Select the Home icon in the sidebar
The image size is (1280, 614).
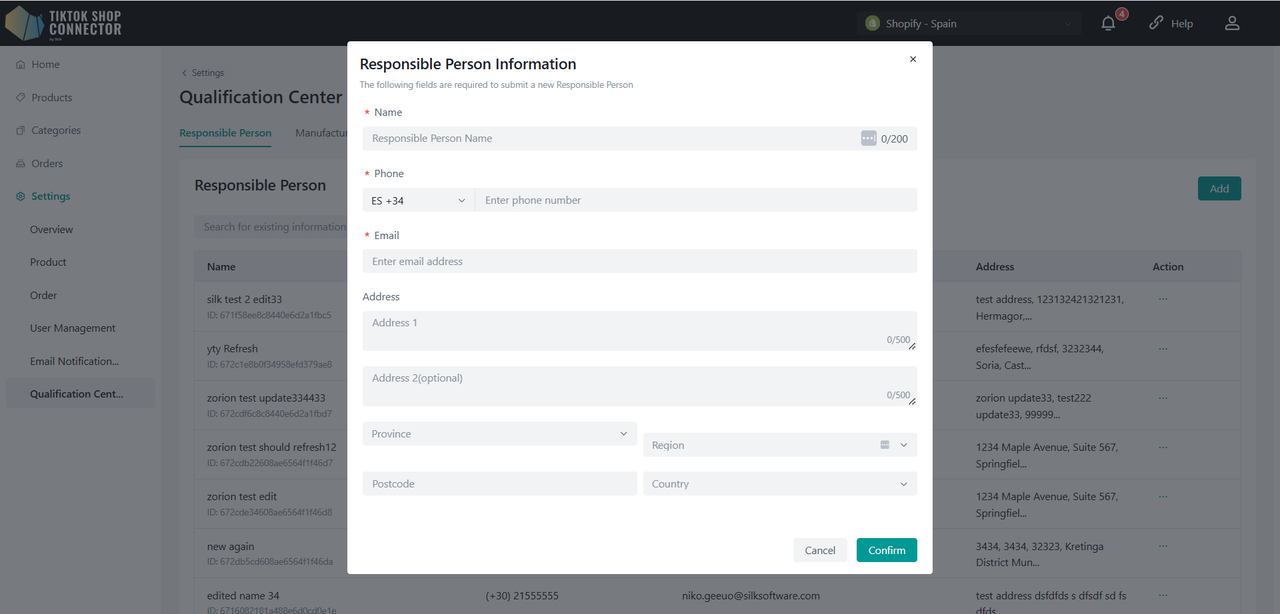(19, 64)
